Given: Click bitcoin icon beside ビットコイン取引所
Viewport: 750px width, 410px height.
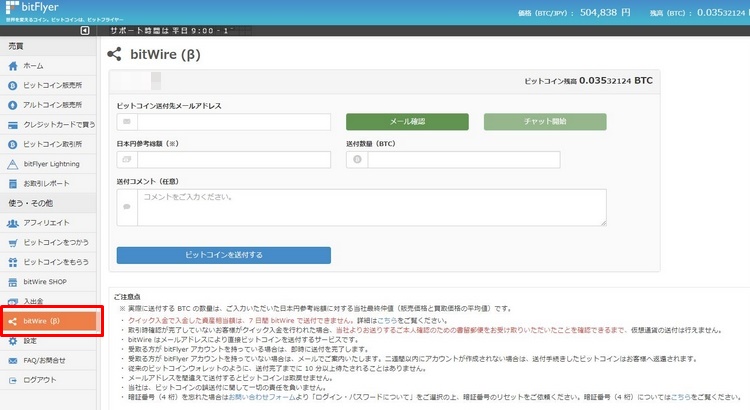Looking at the screenshot, I should [13, 144].
